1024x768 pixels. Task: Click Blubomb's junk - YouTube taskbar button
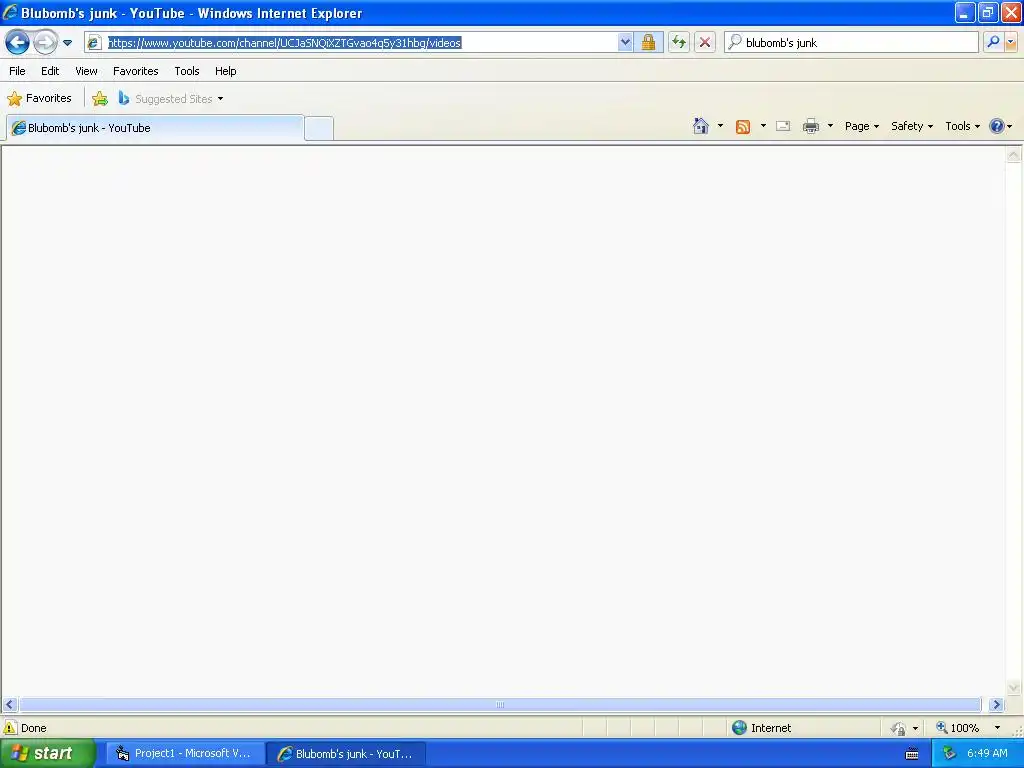[346, 754]
